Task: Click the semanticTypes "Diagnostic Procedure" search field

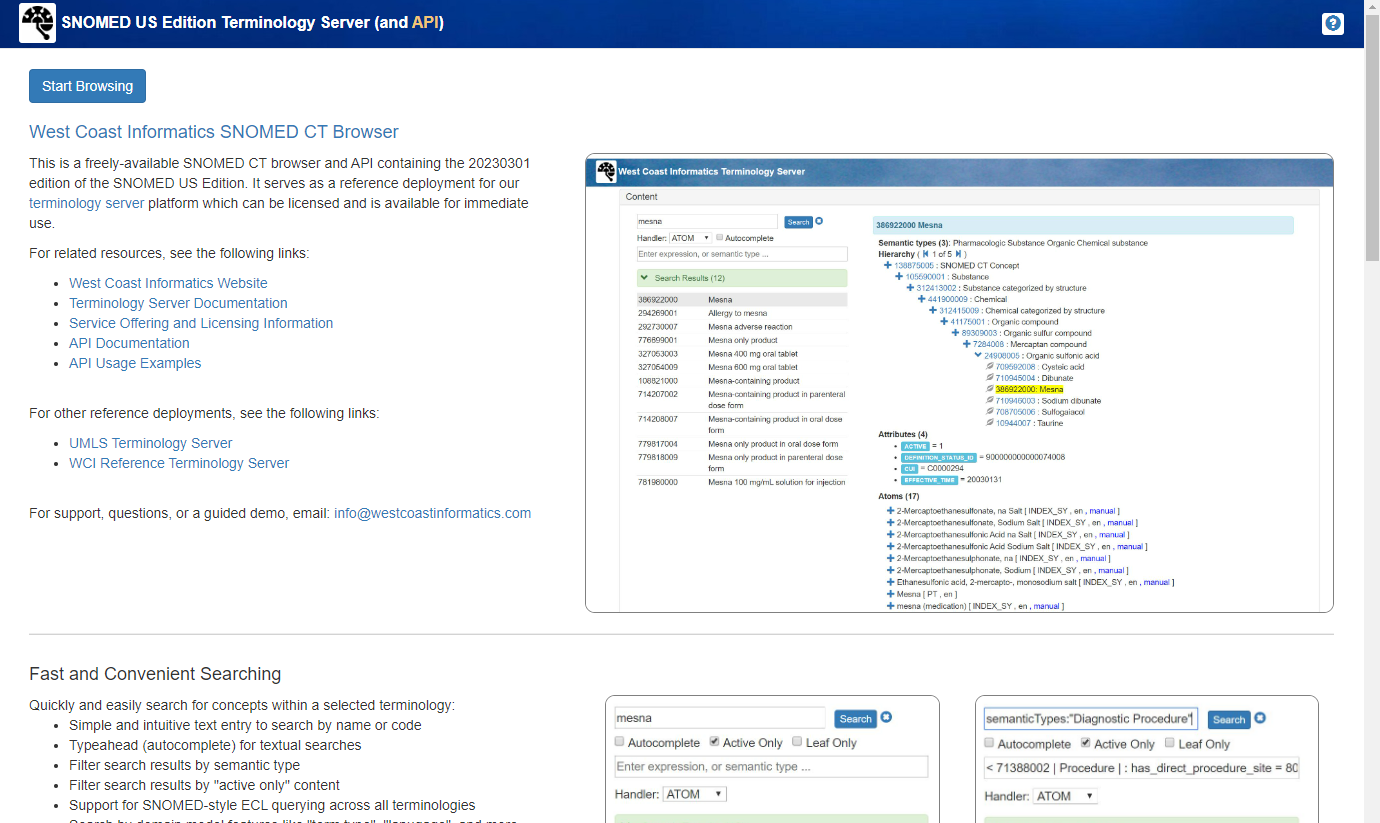Action: 1090,718
